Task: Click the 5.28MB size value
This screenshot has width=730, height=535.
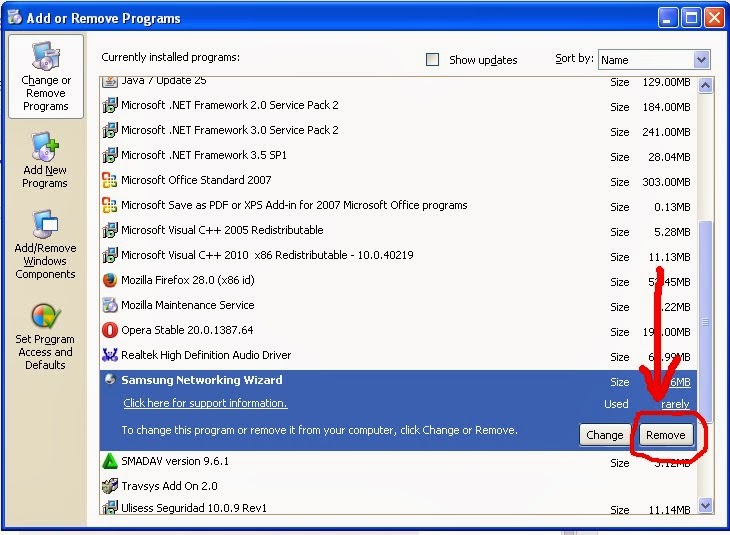Action: tap(672, 232)
